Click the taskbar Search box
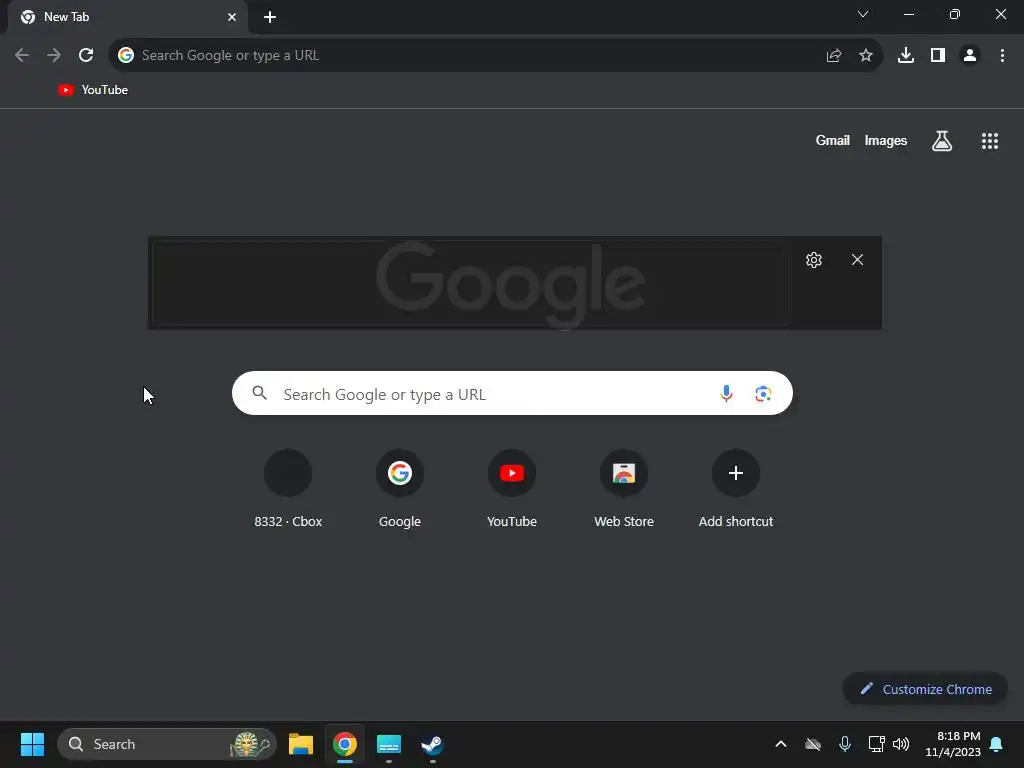Viewport: 1024px width, 768px height. coord(167,744)
